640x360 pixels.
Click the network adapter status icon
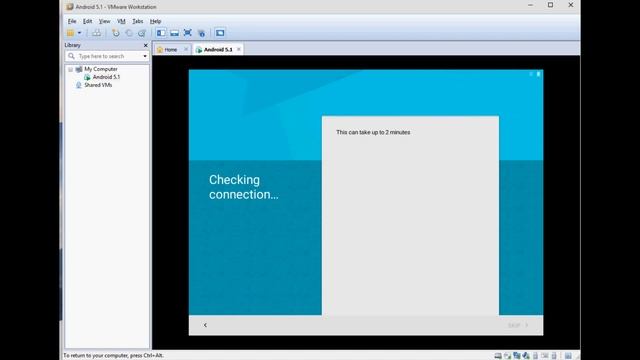[517, 356]
